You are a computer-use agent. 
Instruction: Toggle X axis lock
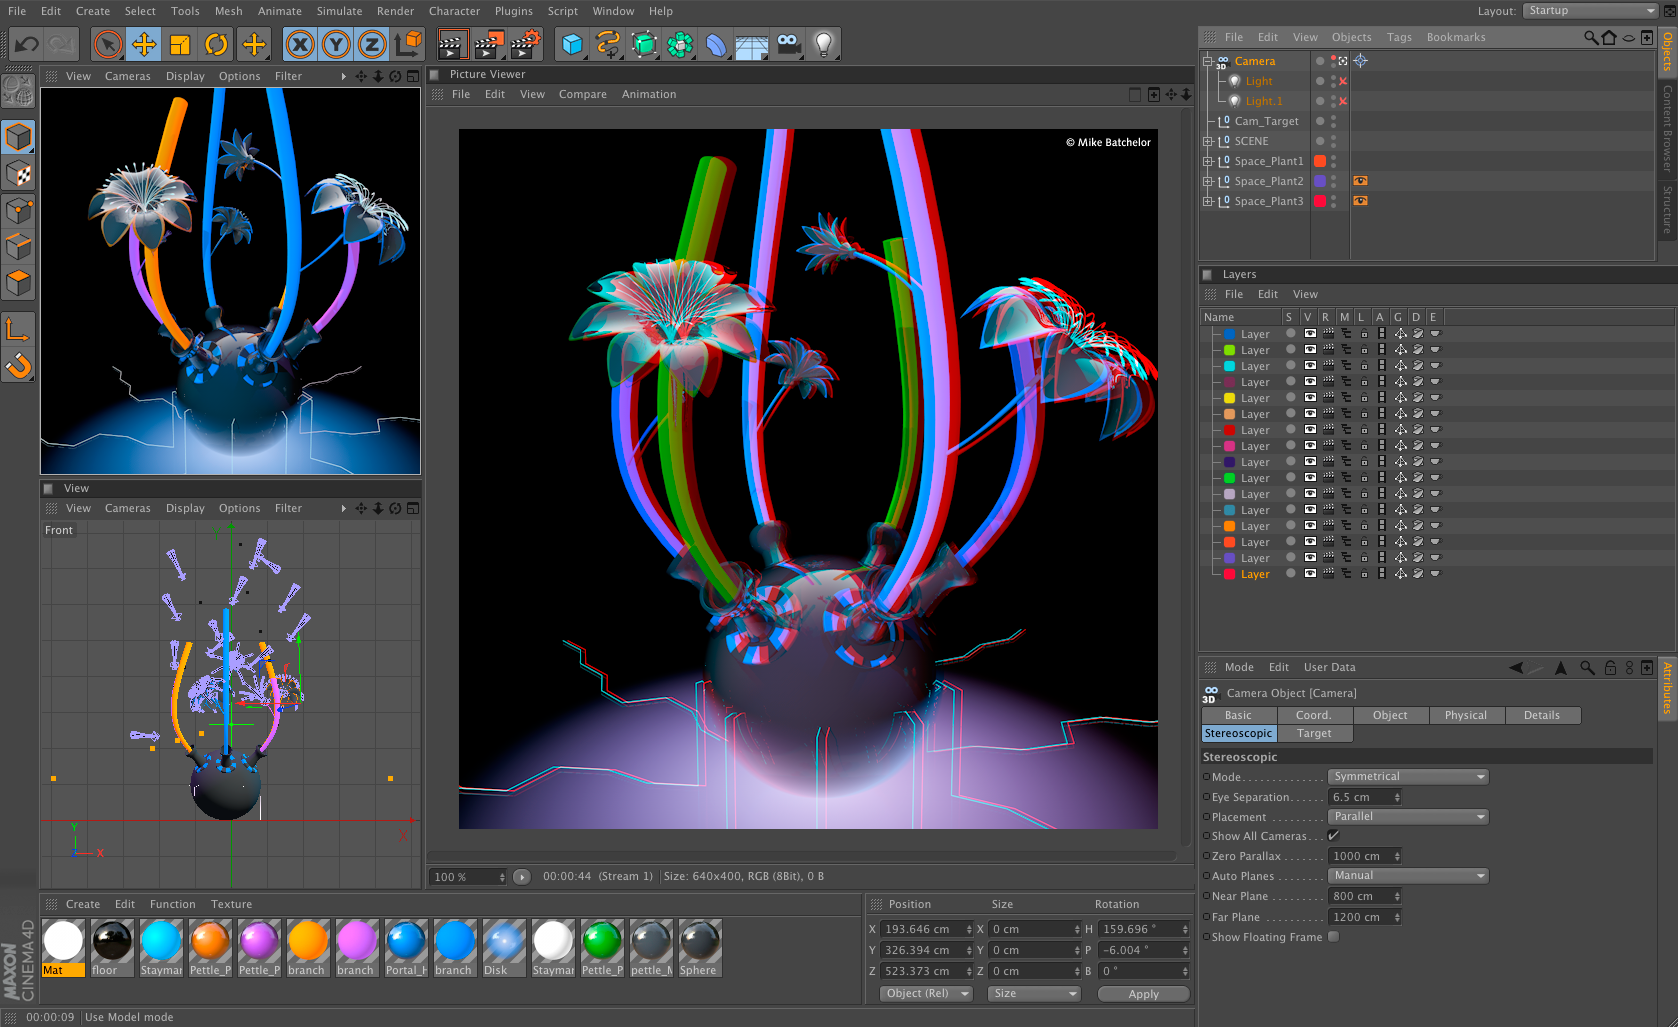(x=300, y=44)
